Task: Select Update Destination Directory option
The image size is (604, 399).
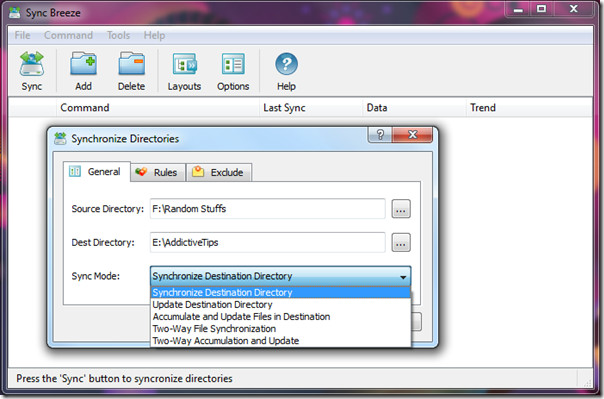Action: (280, 304)
